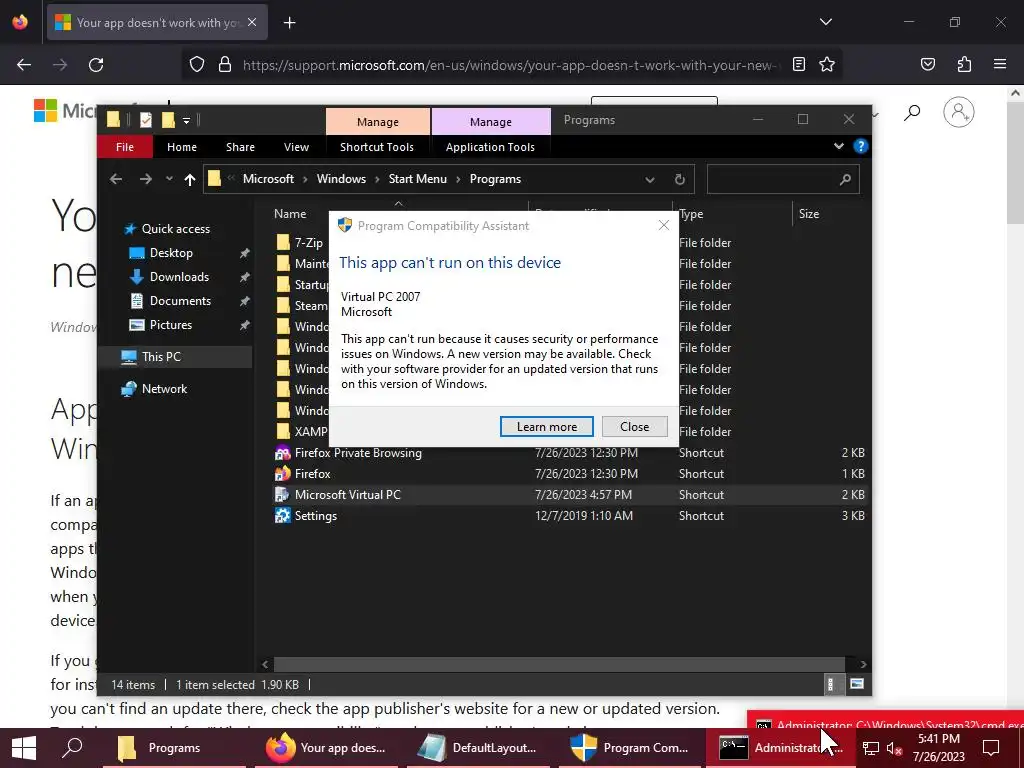
Task: Switch to the Home ribbon tab
Action: (x=182, y=147)
